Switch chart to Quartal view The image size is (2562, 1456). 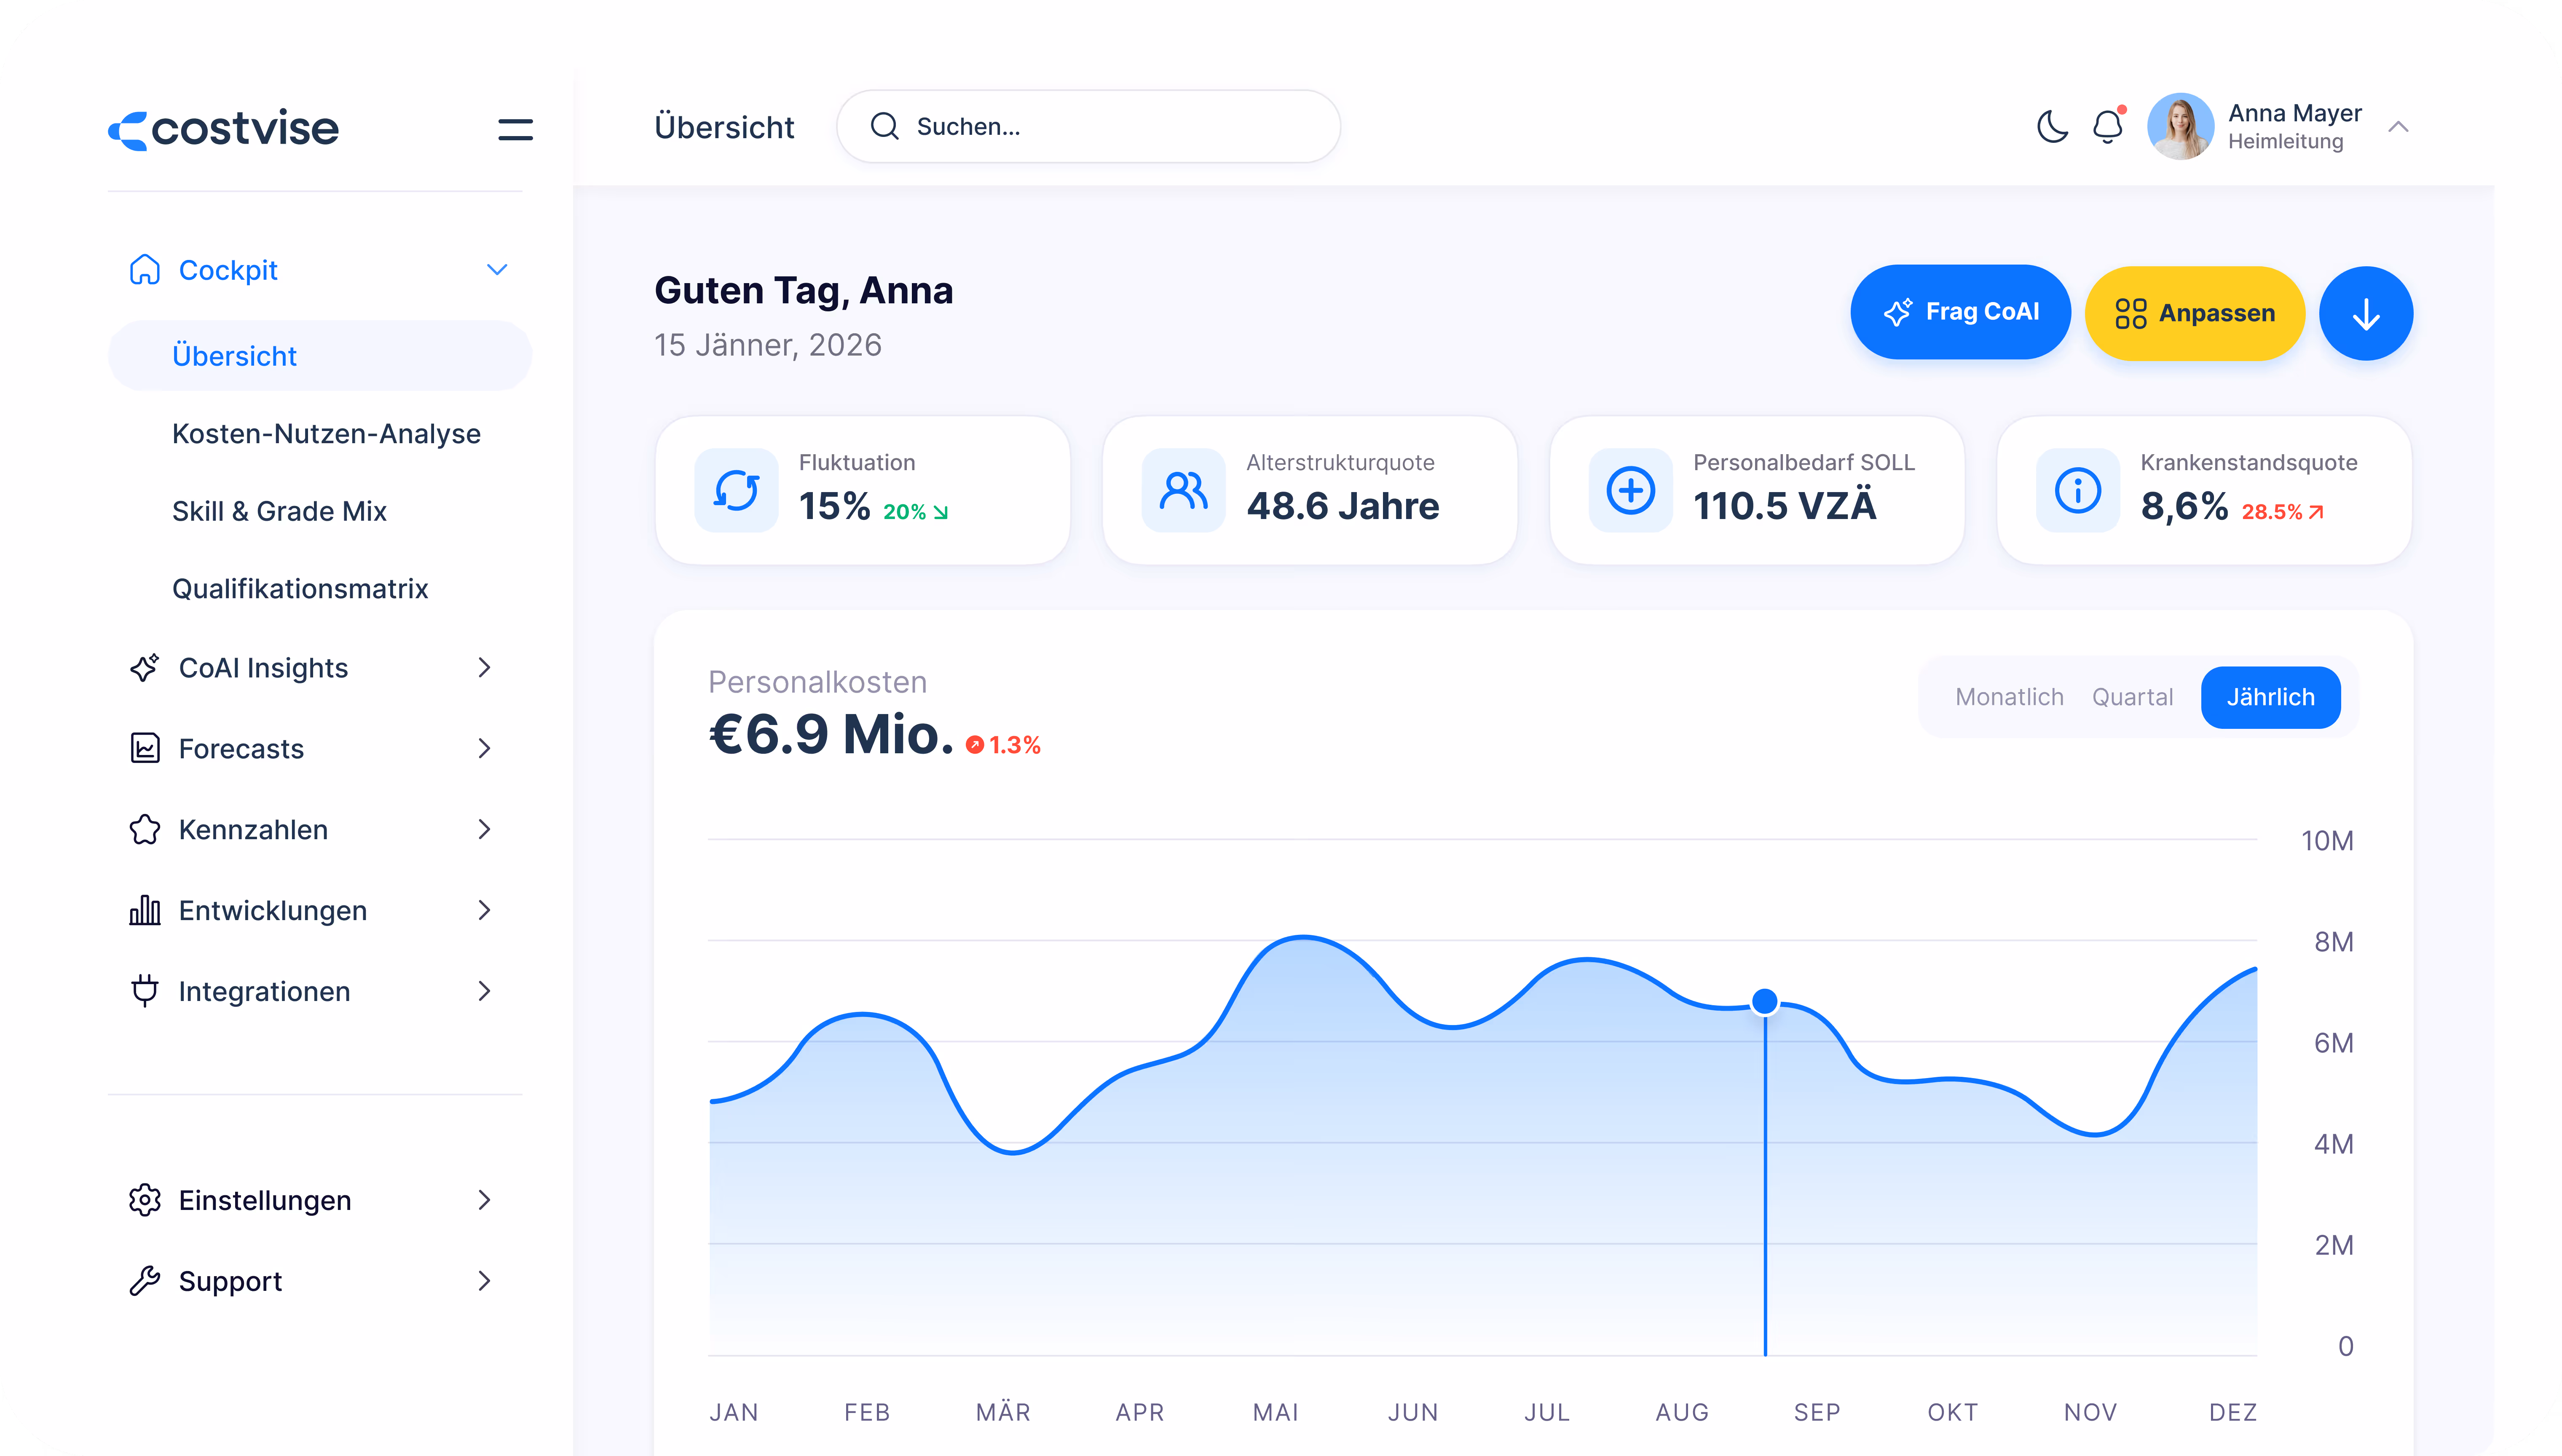(2132, 697)
